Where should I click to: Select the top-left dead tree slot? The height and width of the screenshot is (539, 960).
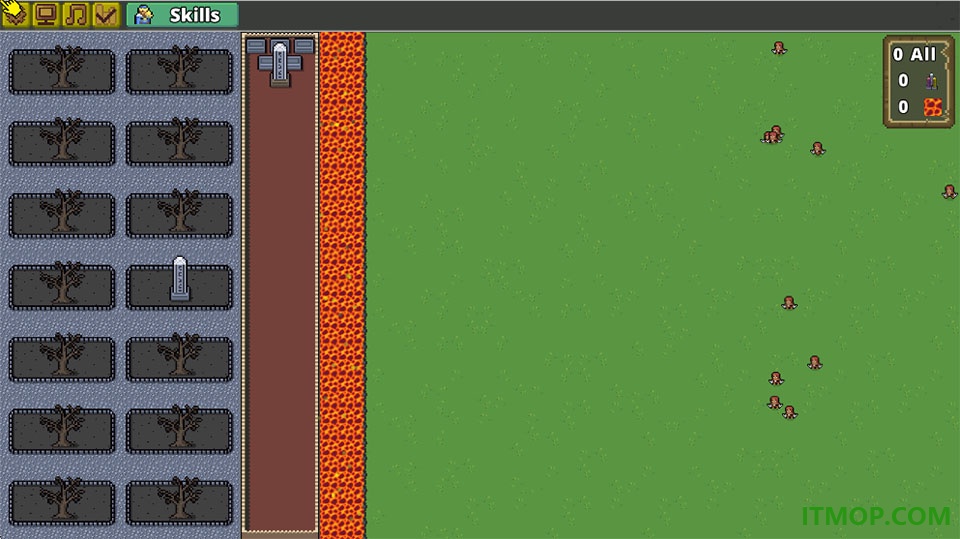click(62, 71)
